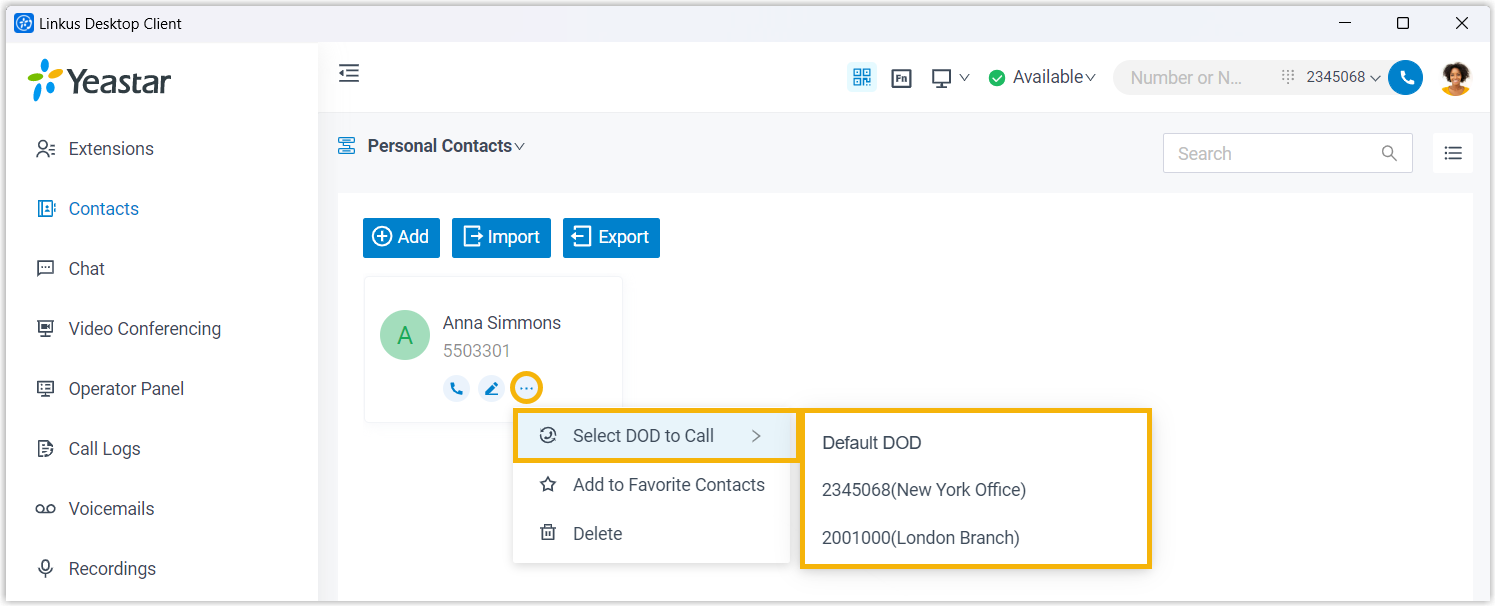Click the blue call button in header
This screenshot has height=607, width=1496.
1406,78
